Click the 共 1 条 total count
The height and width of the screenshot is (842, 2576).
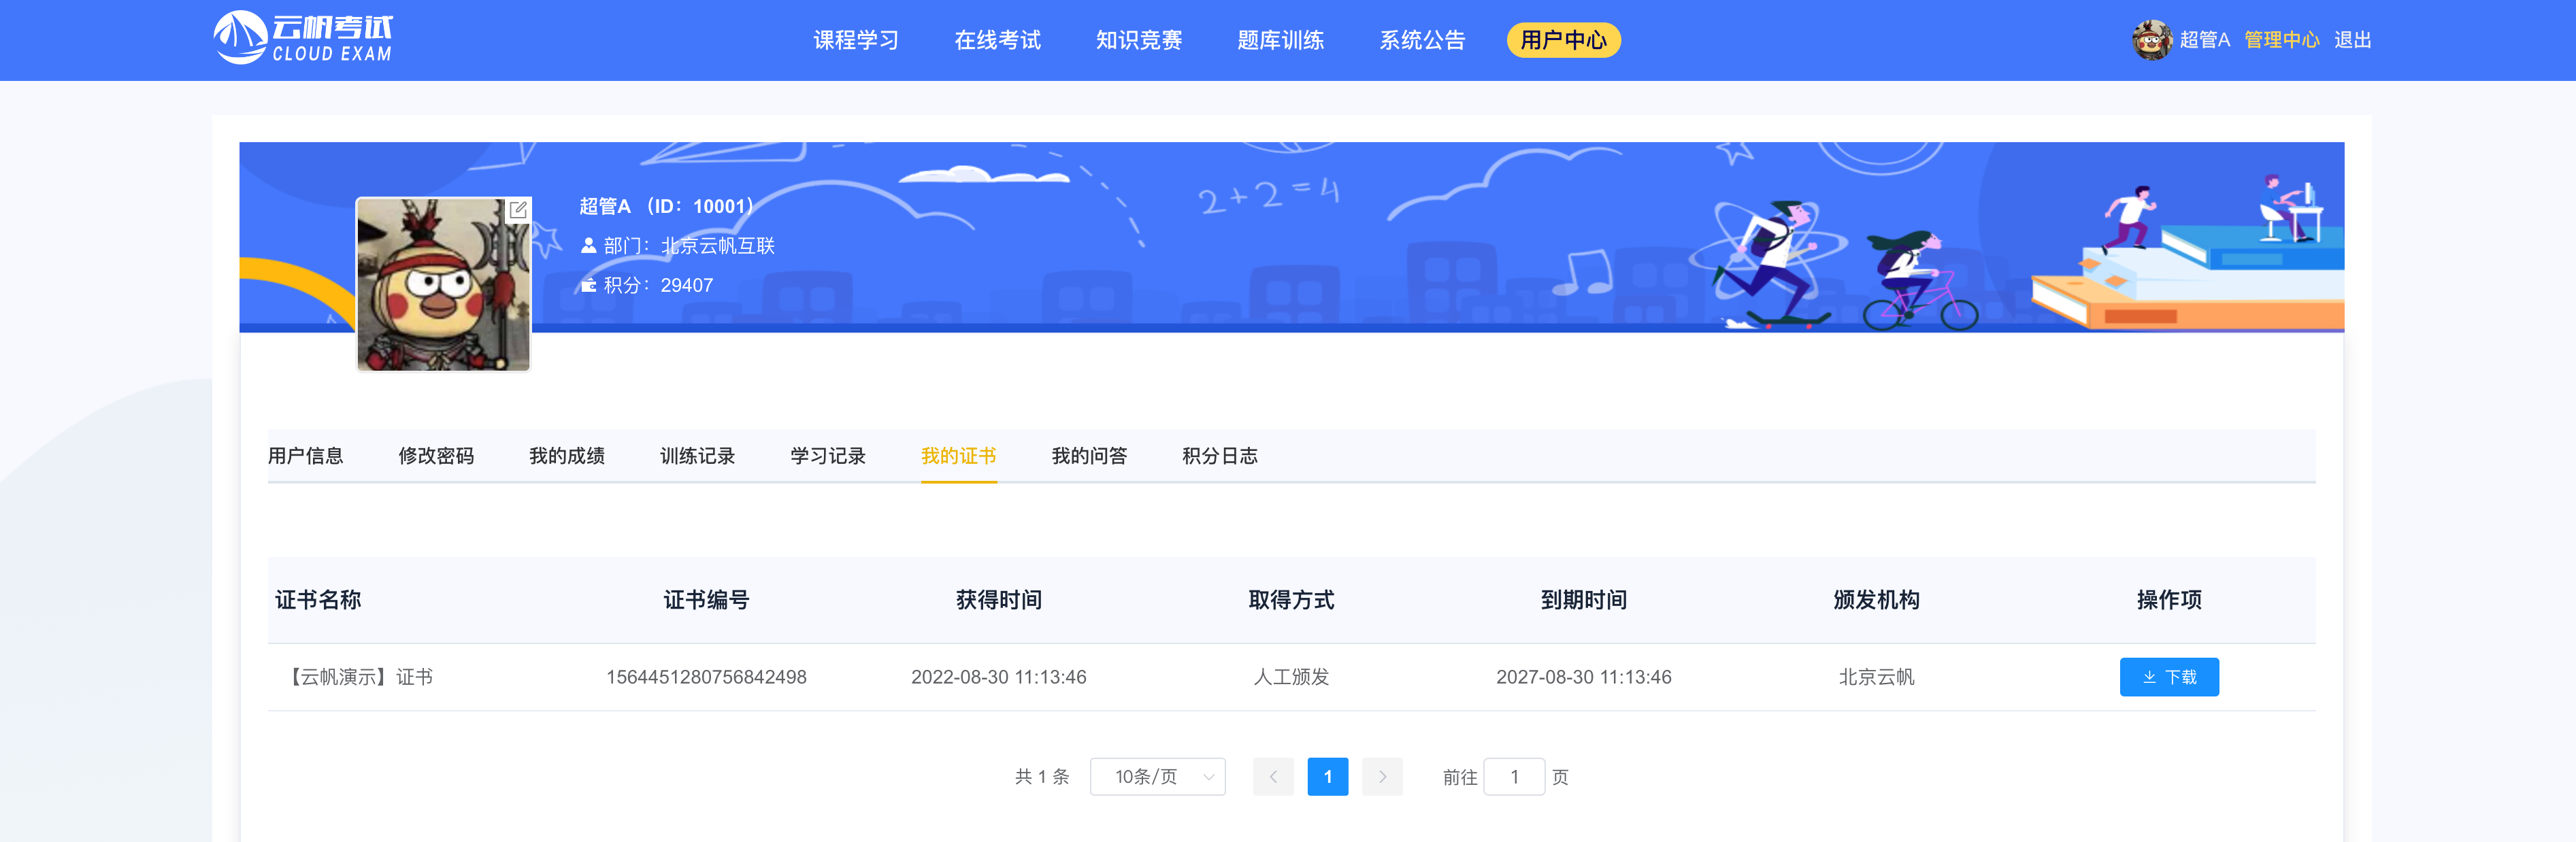1042,777
